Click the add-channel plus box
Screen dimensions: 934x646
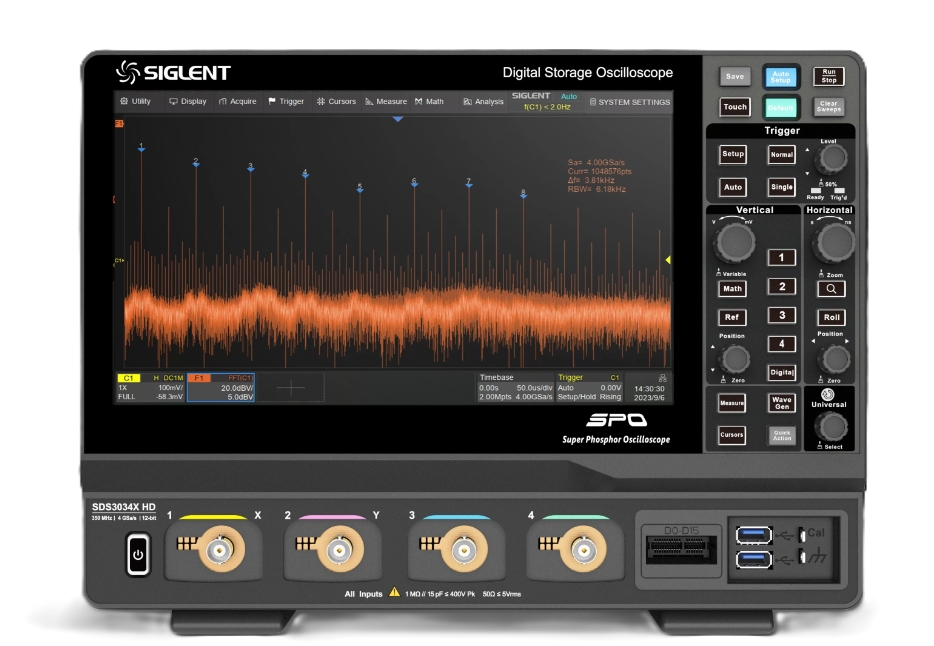[x=291, y=388]
